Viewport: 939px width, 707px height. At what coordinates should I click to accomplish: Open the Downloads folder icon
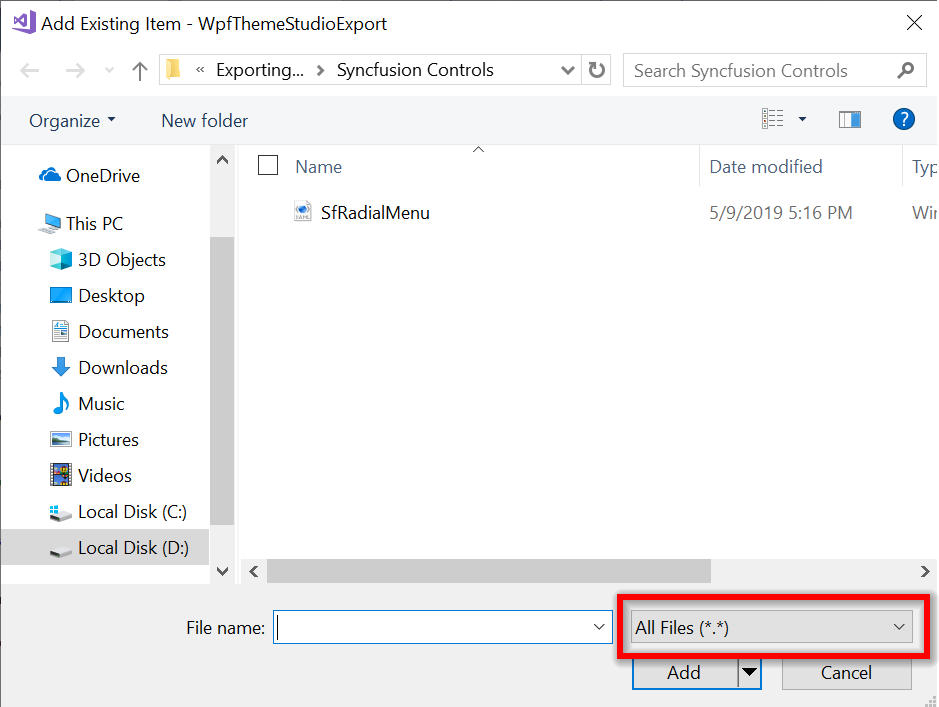(x=61, y=367)
